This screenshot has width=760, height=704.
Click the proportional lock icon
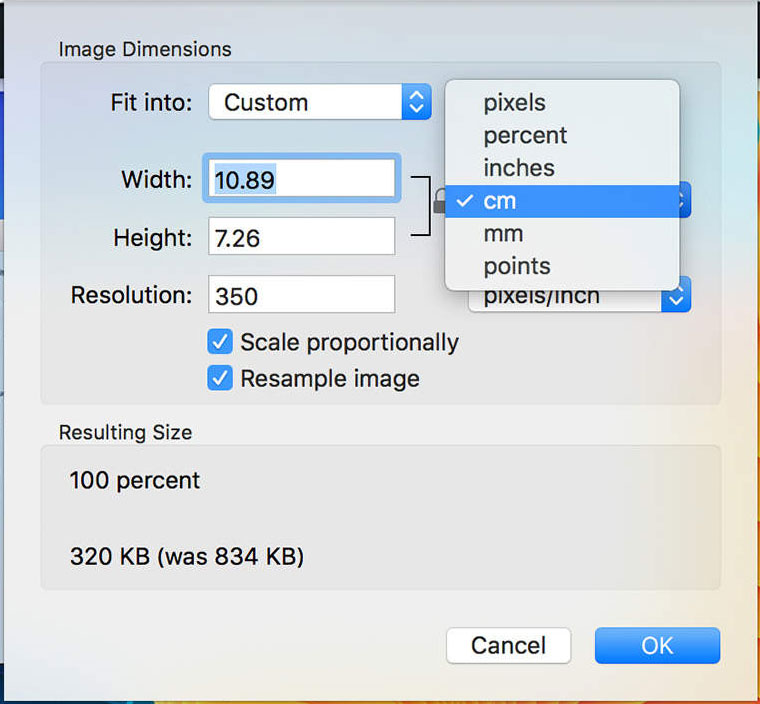439,205
